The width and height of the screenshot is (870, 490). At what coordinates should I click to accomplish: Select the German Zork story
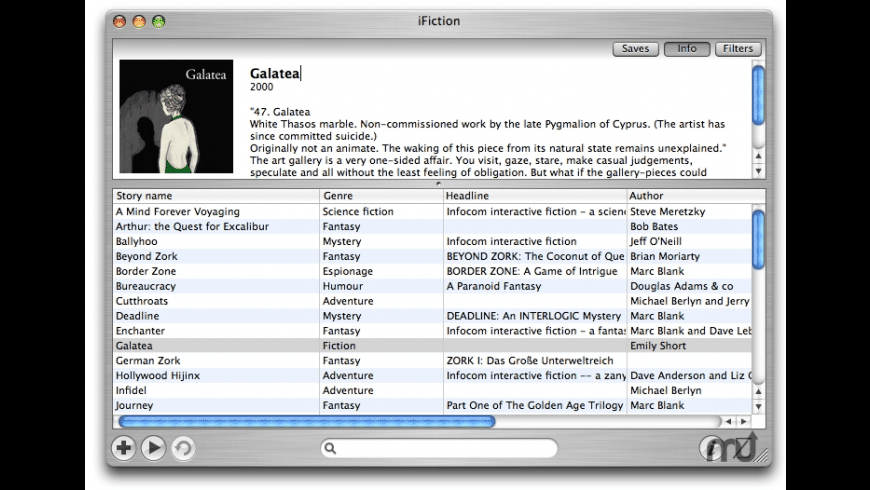(433, 361)
